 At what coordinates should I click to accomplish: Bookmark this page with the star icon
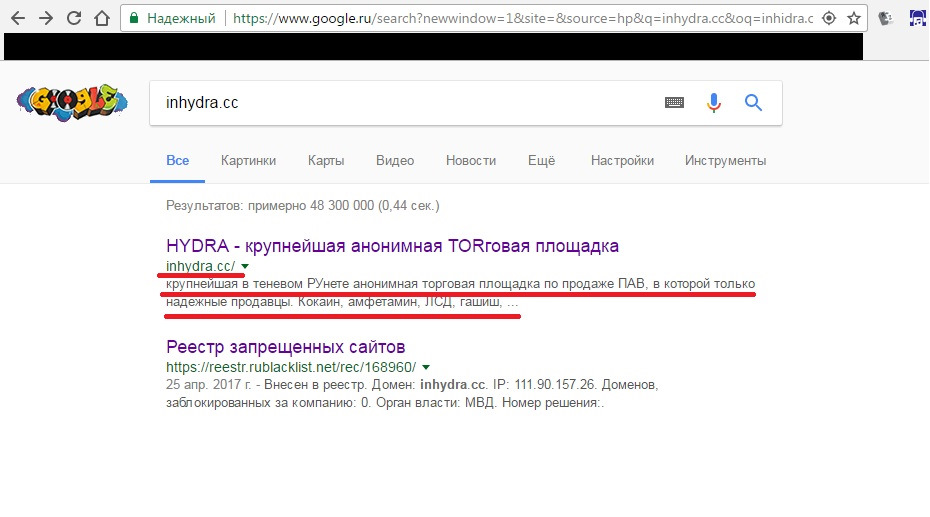point(854,18)
